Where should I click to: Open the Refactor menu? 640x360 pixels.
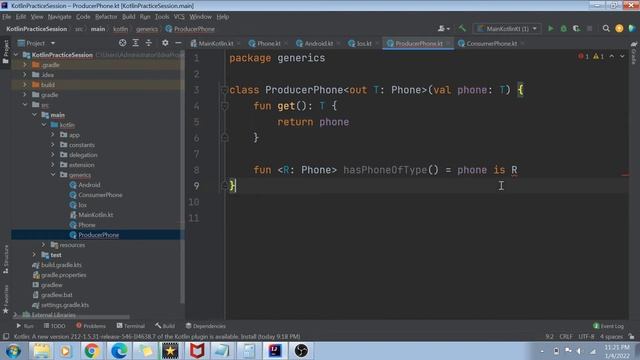click(x=106, y=17)
